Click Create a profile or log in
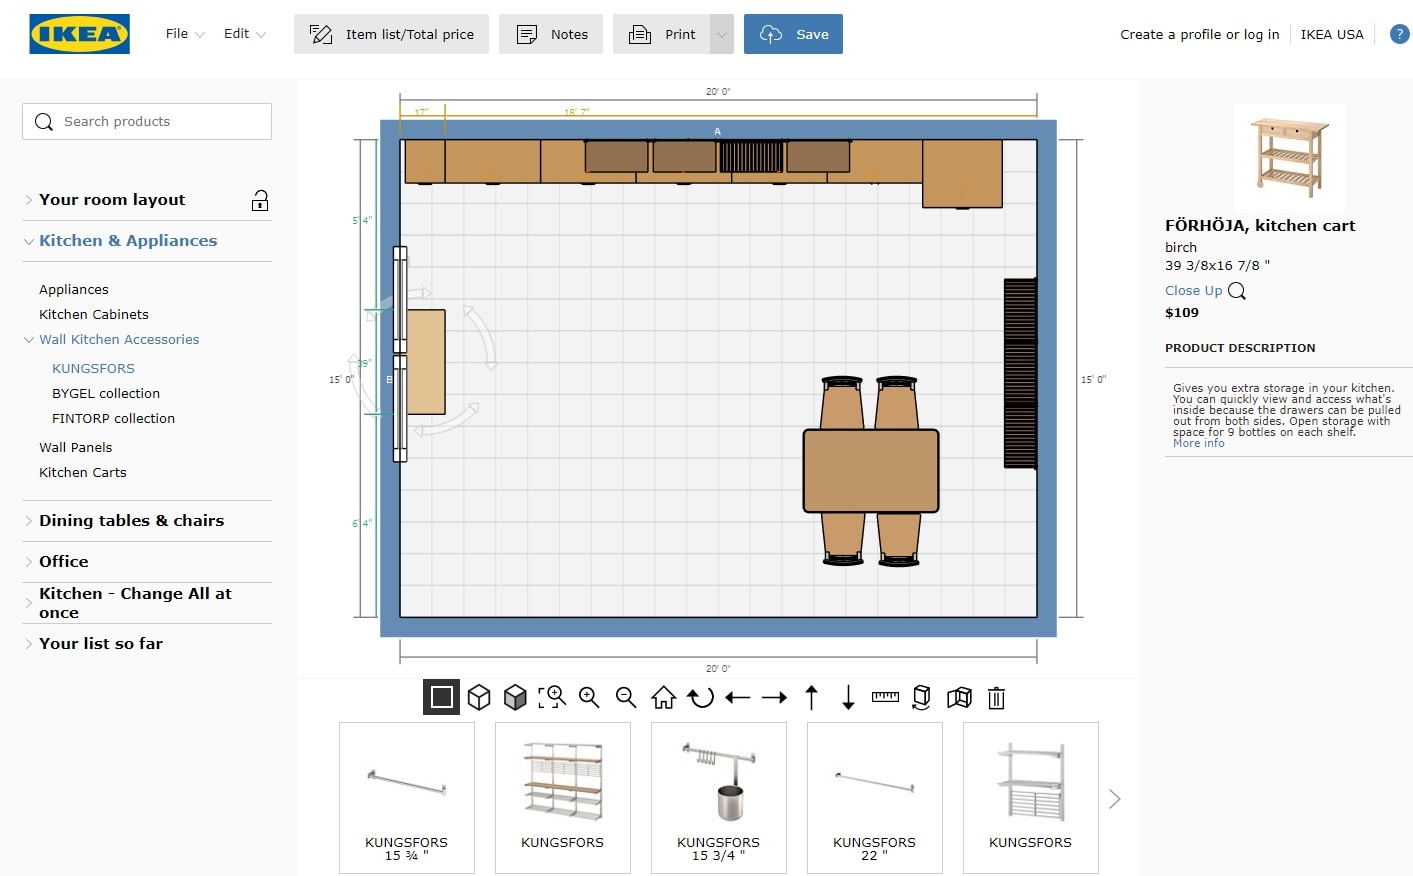The image size is (1413, 876). (x=1199, y=34)
